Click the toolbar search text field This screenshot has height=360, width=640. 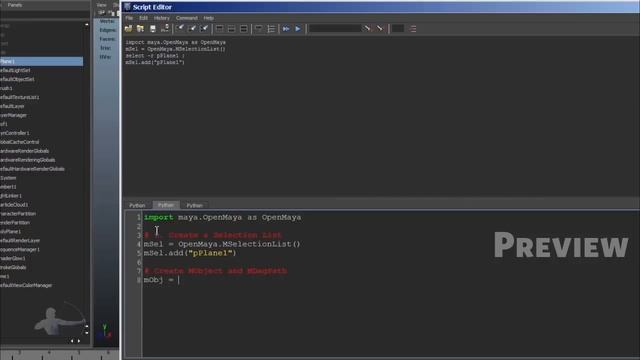(335, 29)
